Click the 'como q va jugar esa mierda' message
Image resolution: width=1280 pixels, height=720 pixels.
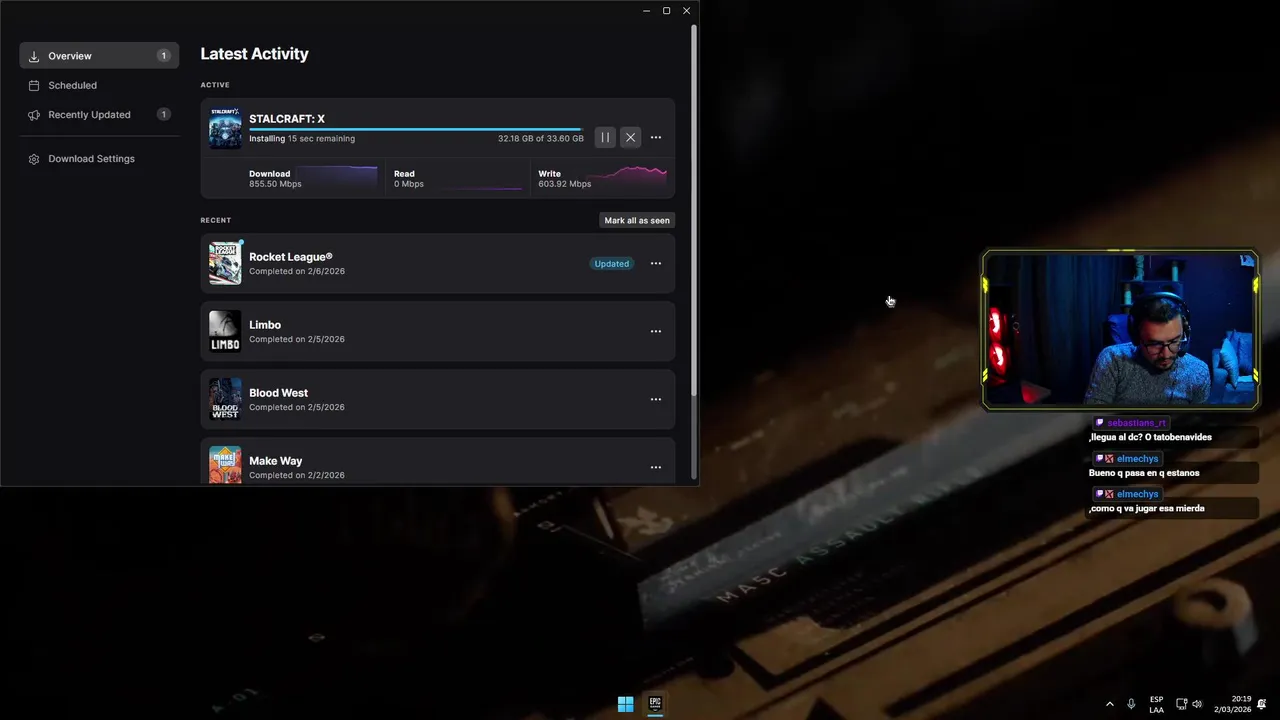point(1147,509)
